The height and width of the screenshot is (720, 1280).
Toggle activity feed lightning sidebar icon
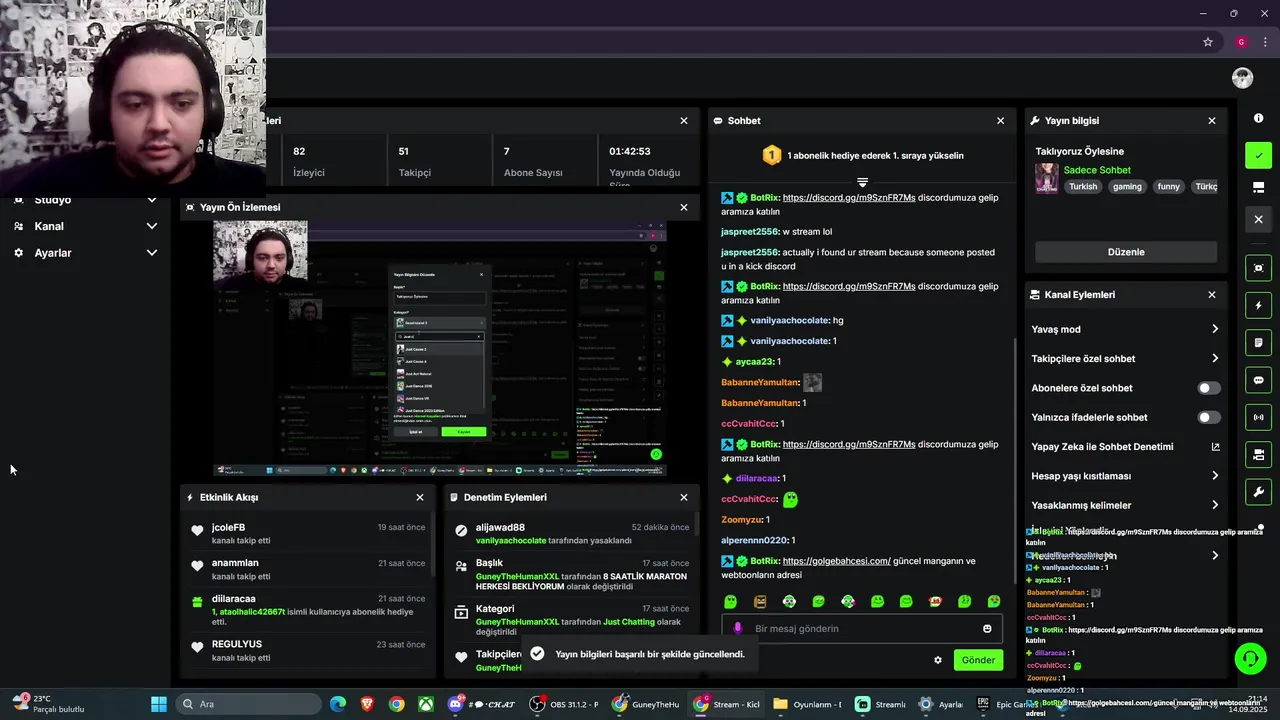[1258, 305]
